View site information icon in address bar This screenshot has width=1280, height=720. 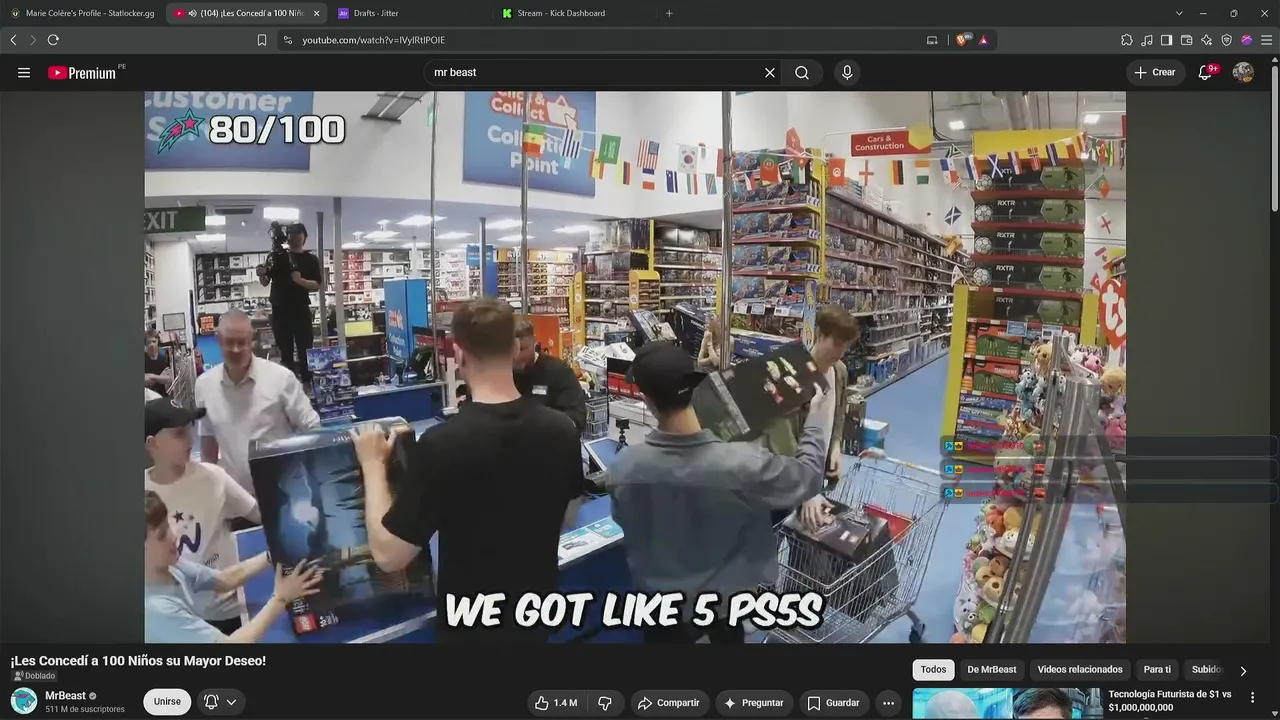point(288,40)
